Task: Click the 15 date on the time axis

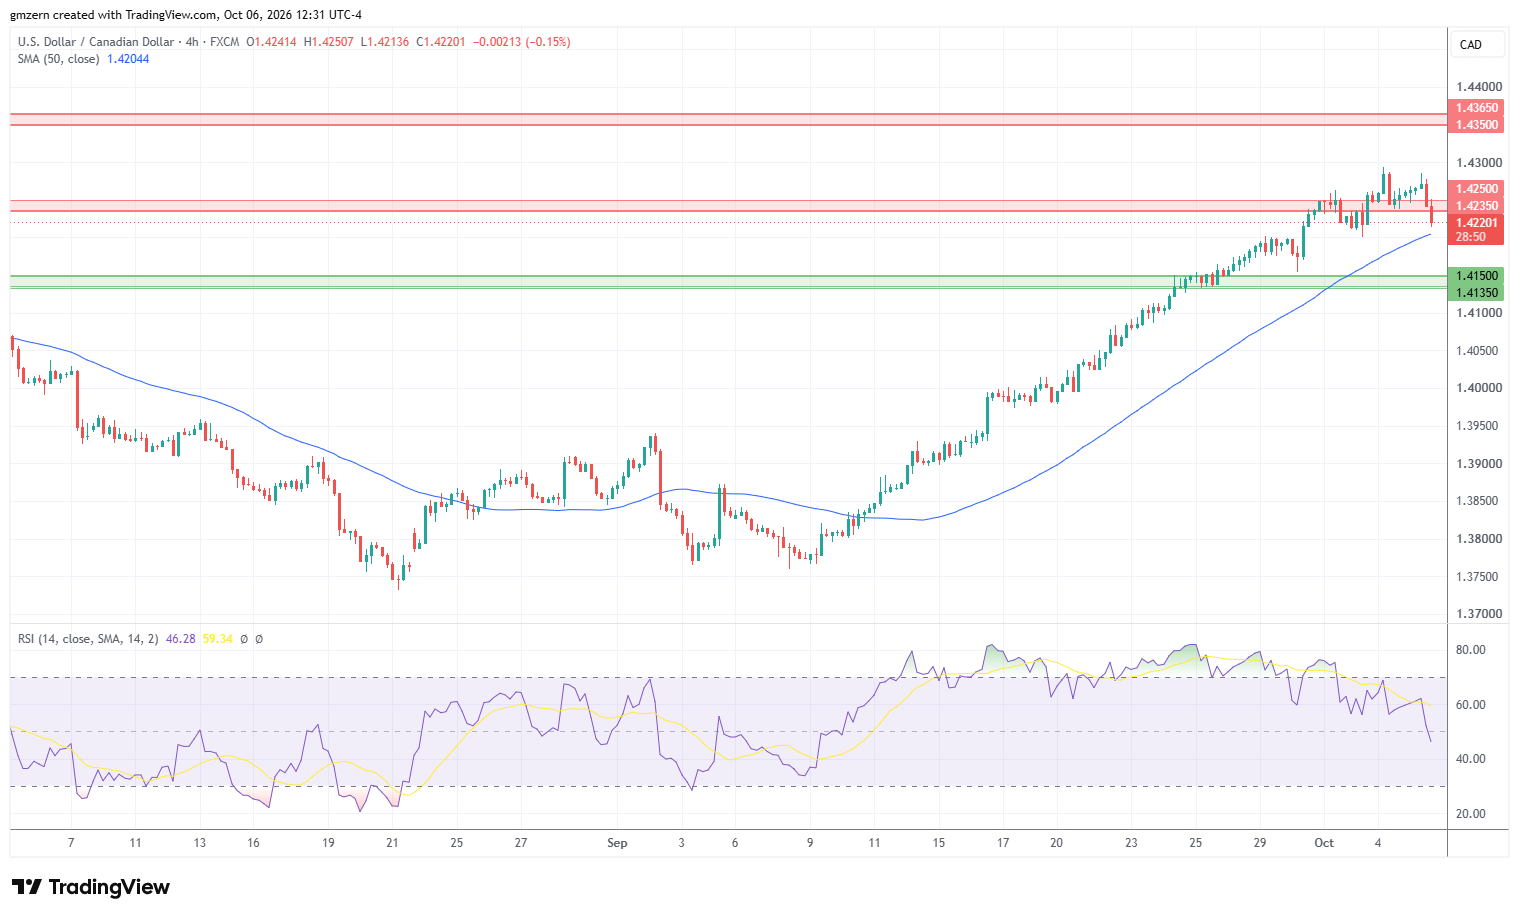Action: click(x=938, y=843)
